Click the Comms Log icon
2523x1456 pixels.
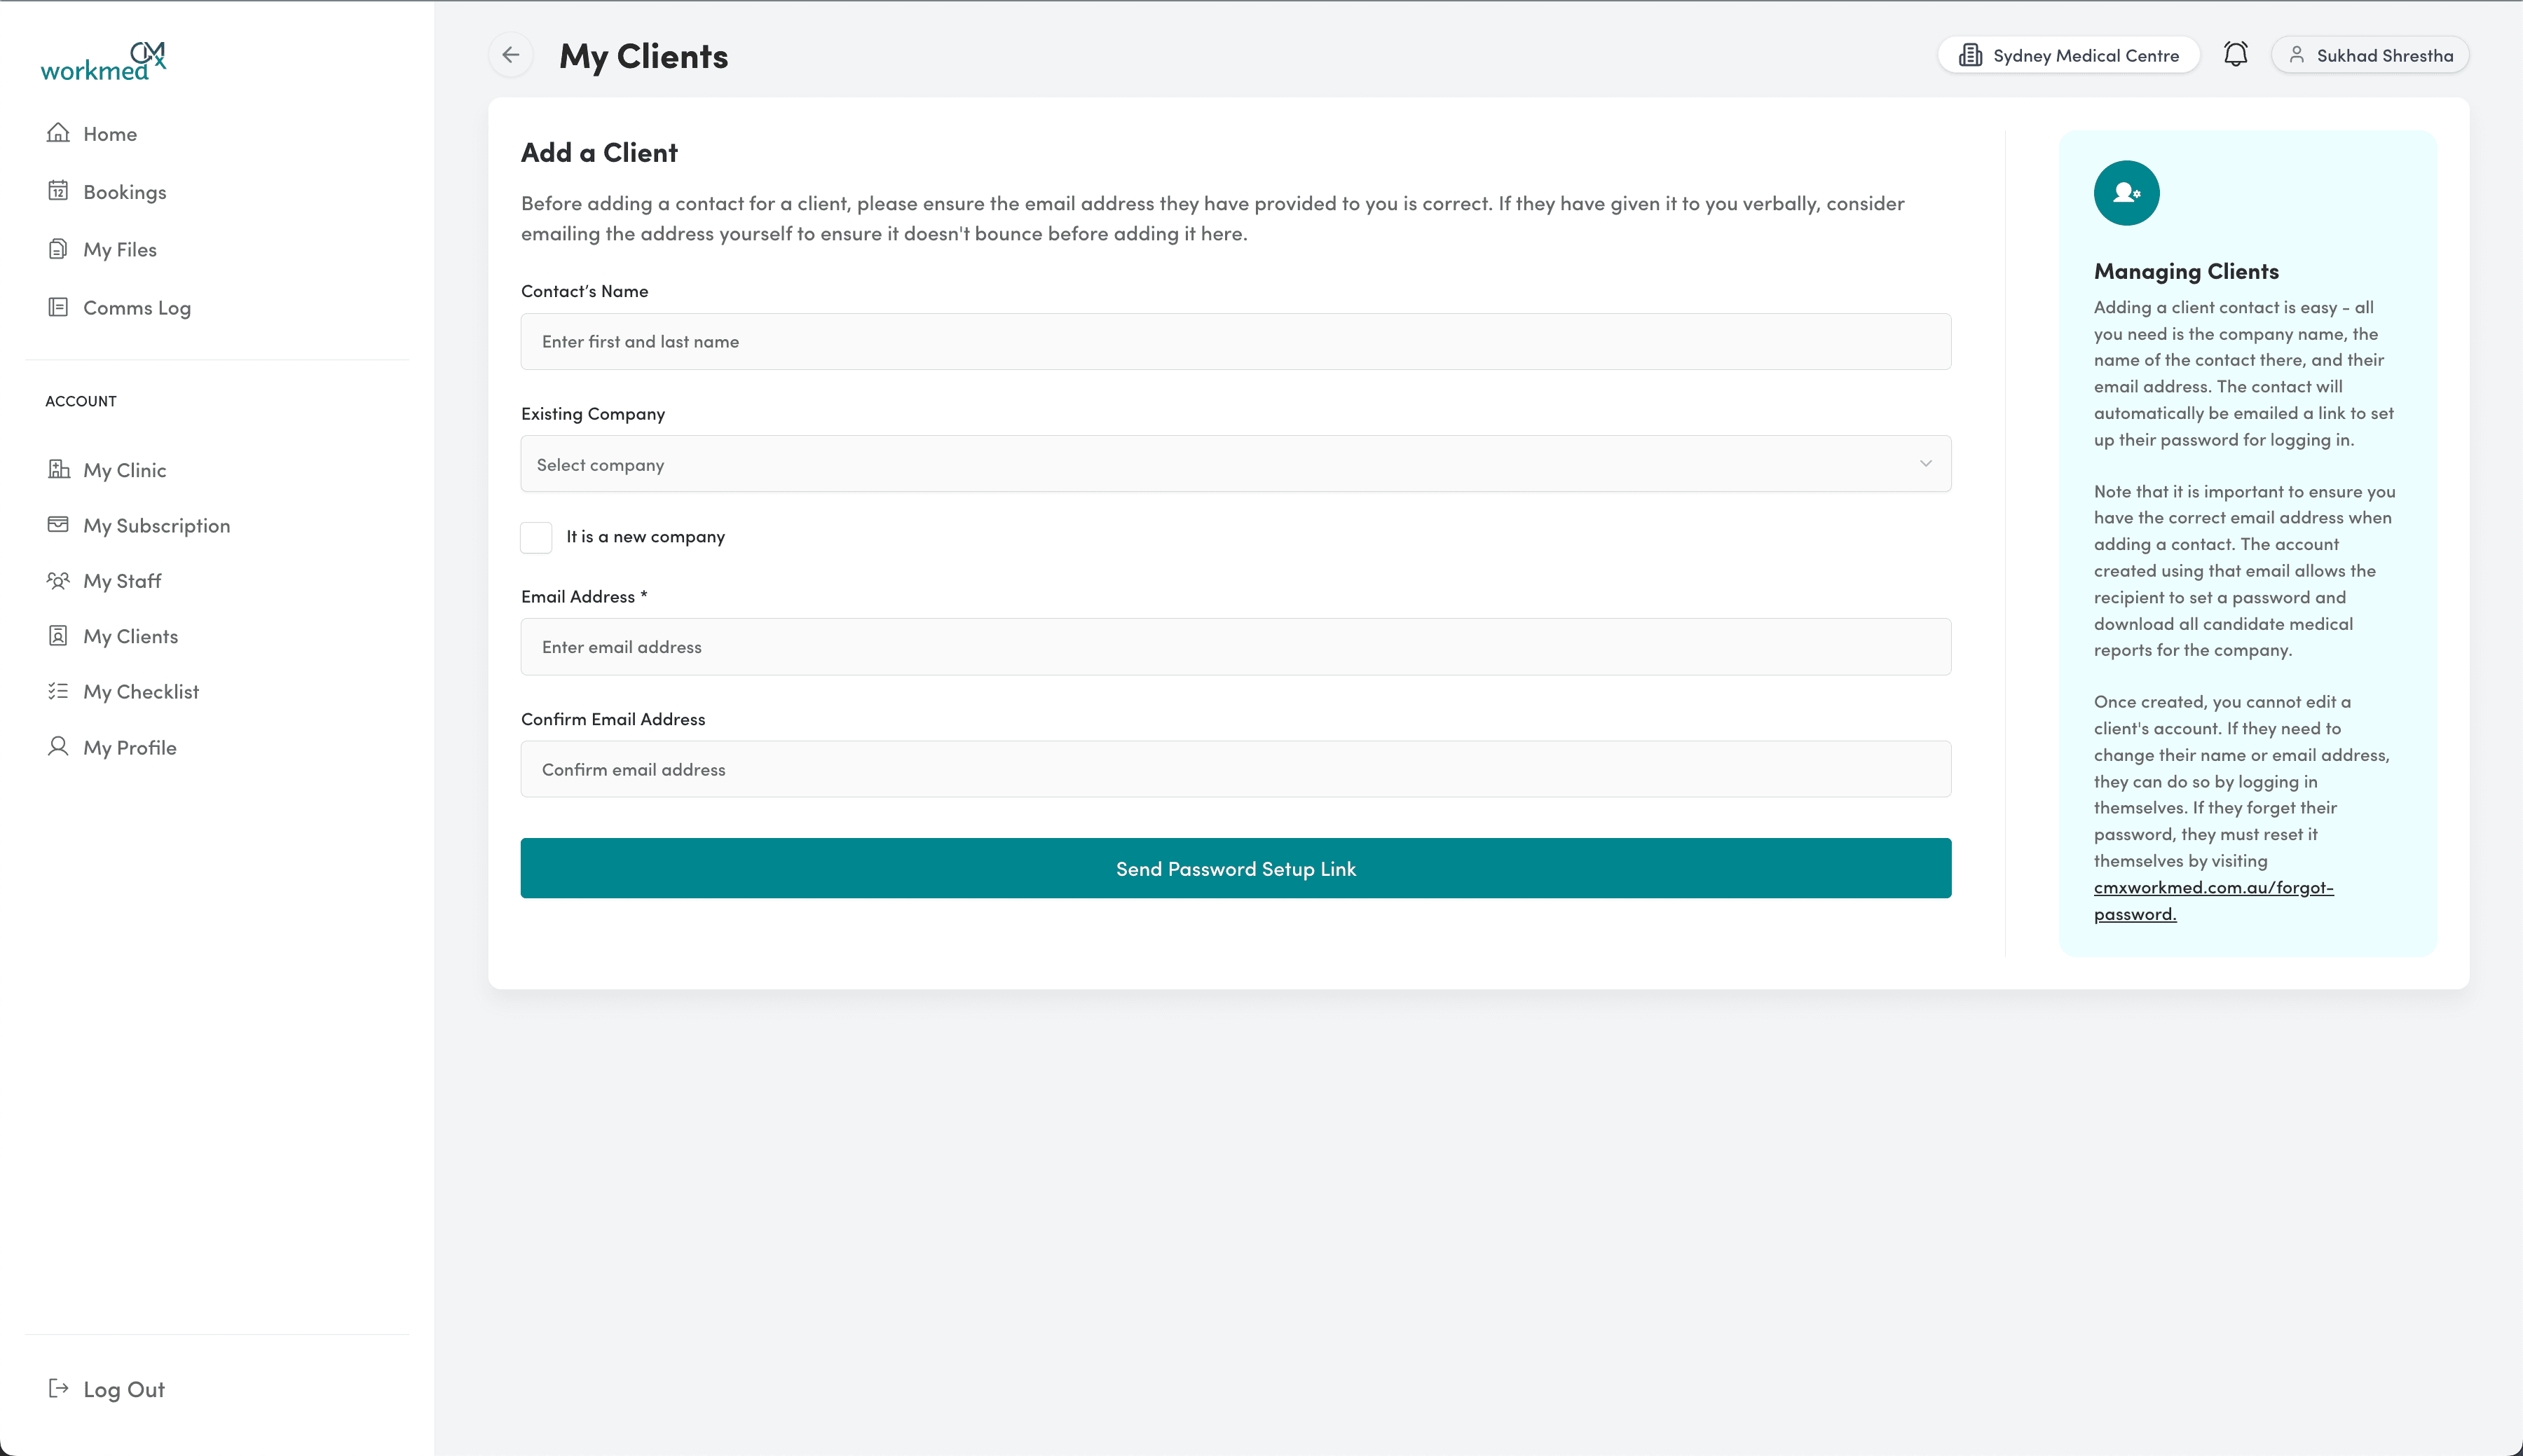(x=58, y=307)
